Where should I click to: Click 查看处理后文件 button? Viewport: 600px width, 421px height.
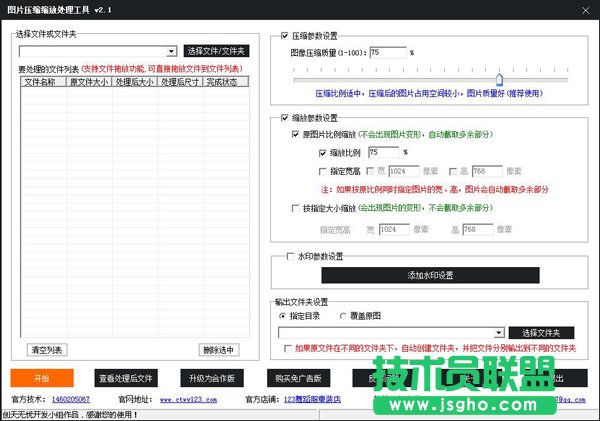click(126, 379)
